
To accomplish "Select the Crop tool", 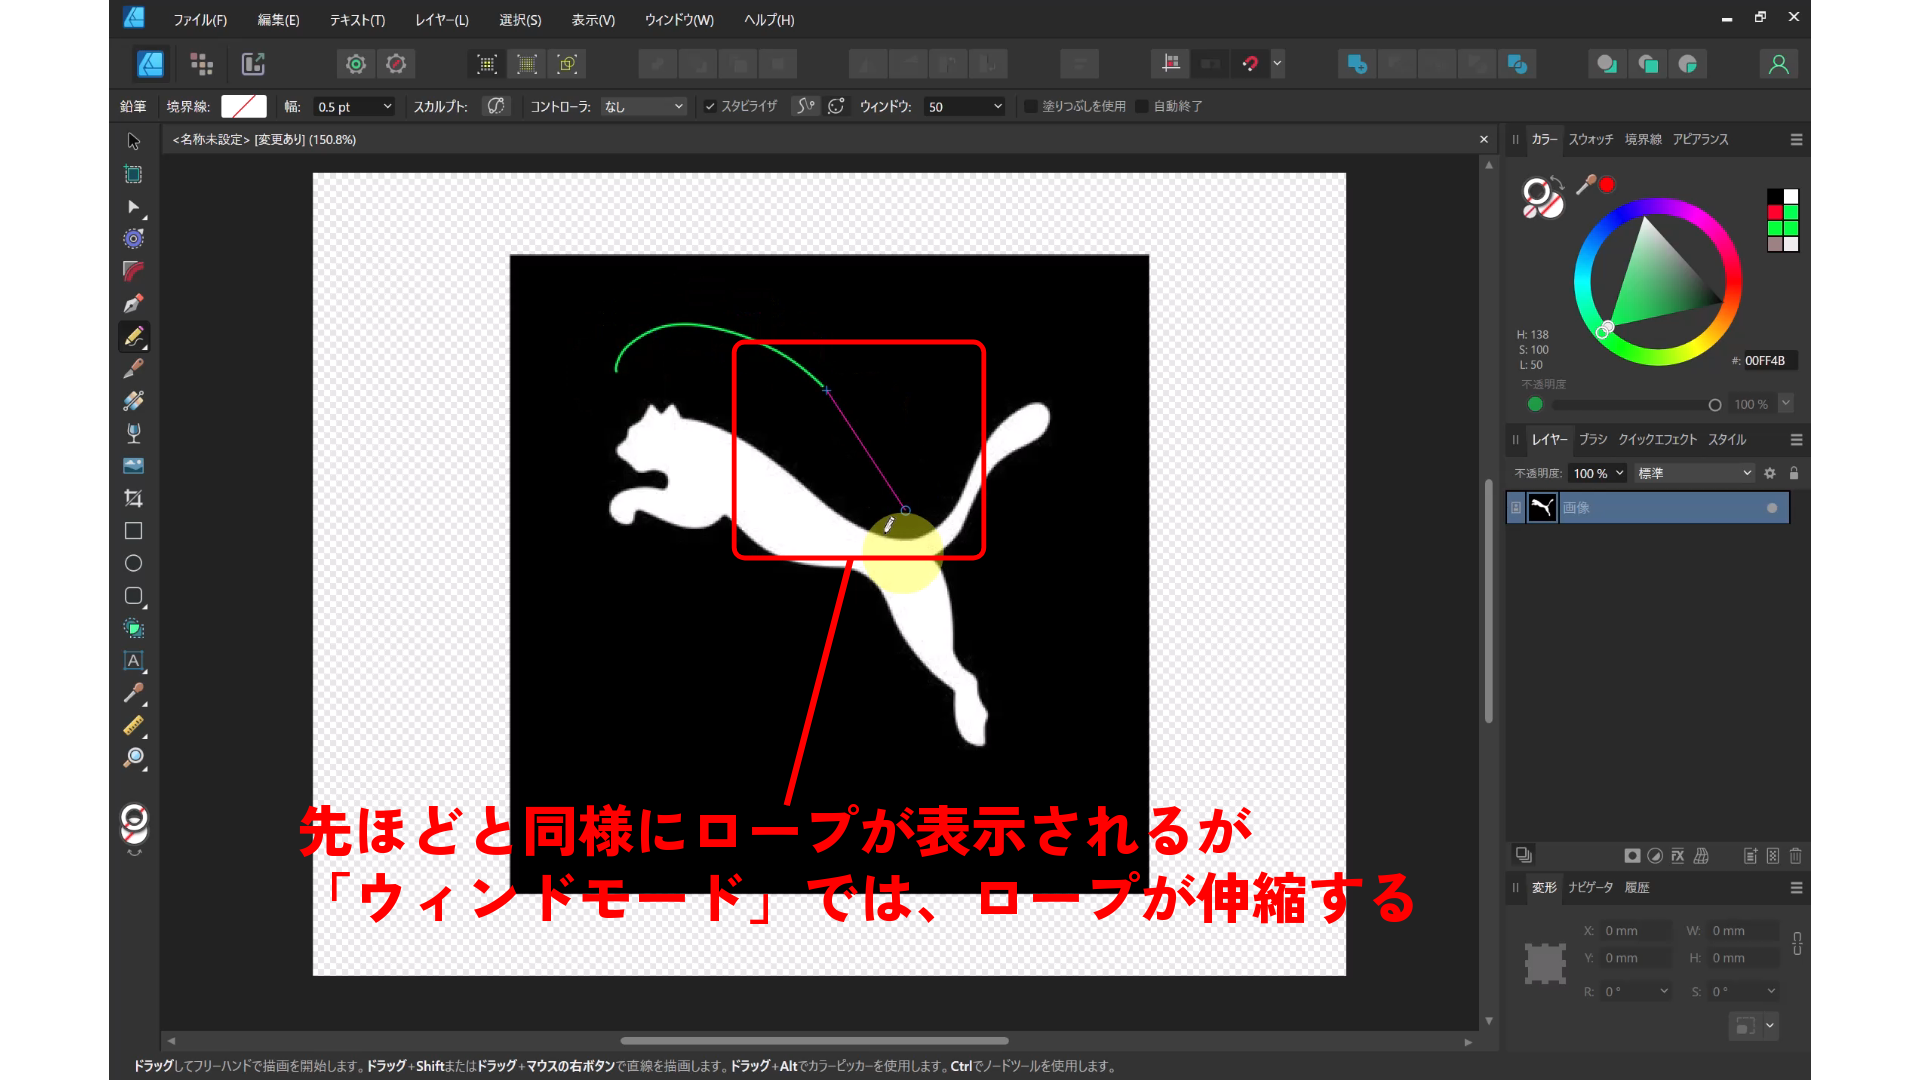I will click(x=133, y=498).
